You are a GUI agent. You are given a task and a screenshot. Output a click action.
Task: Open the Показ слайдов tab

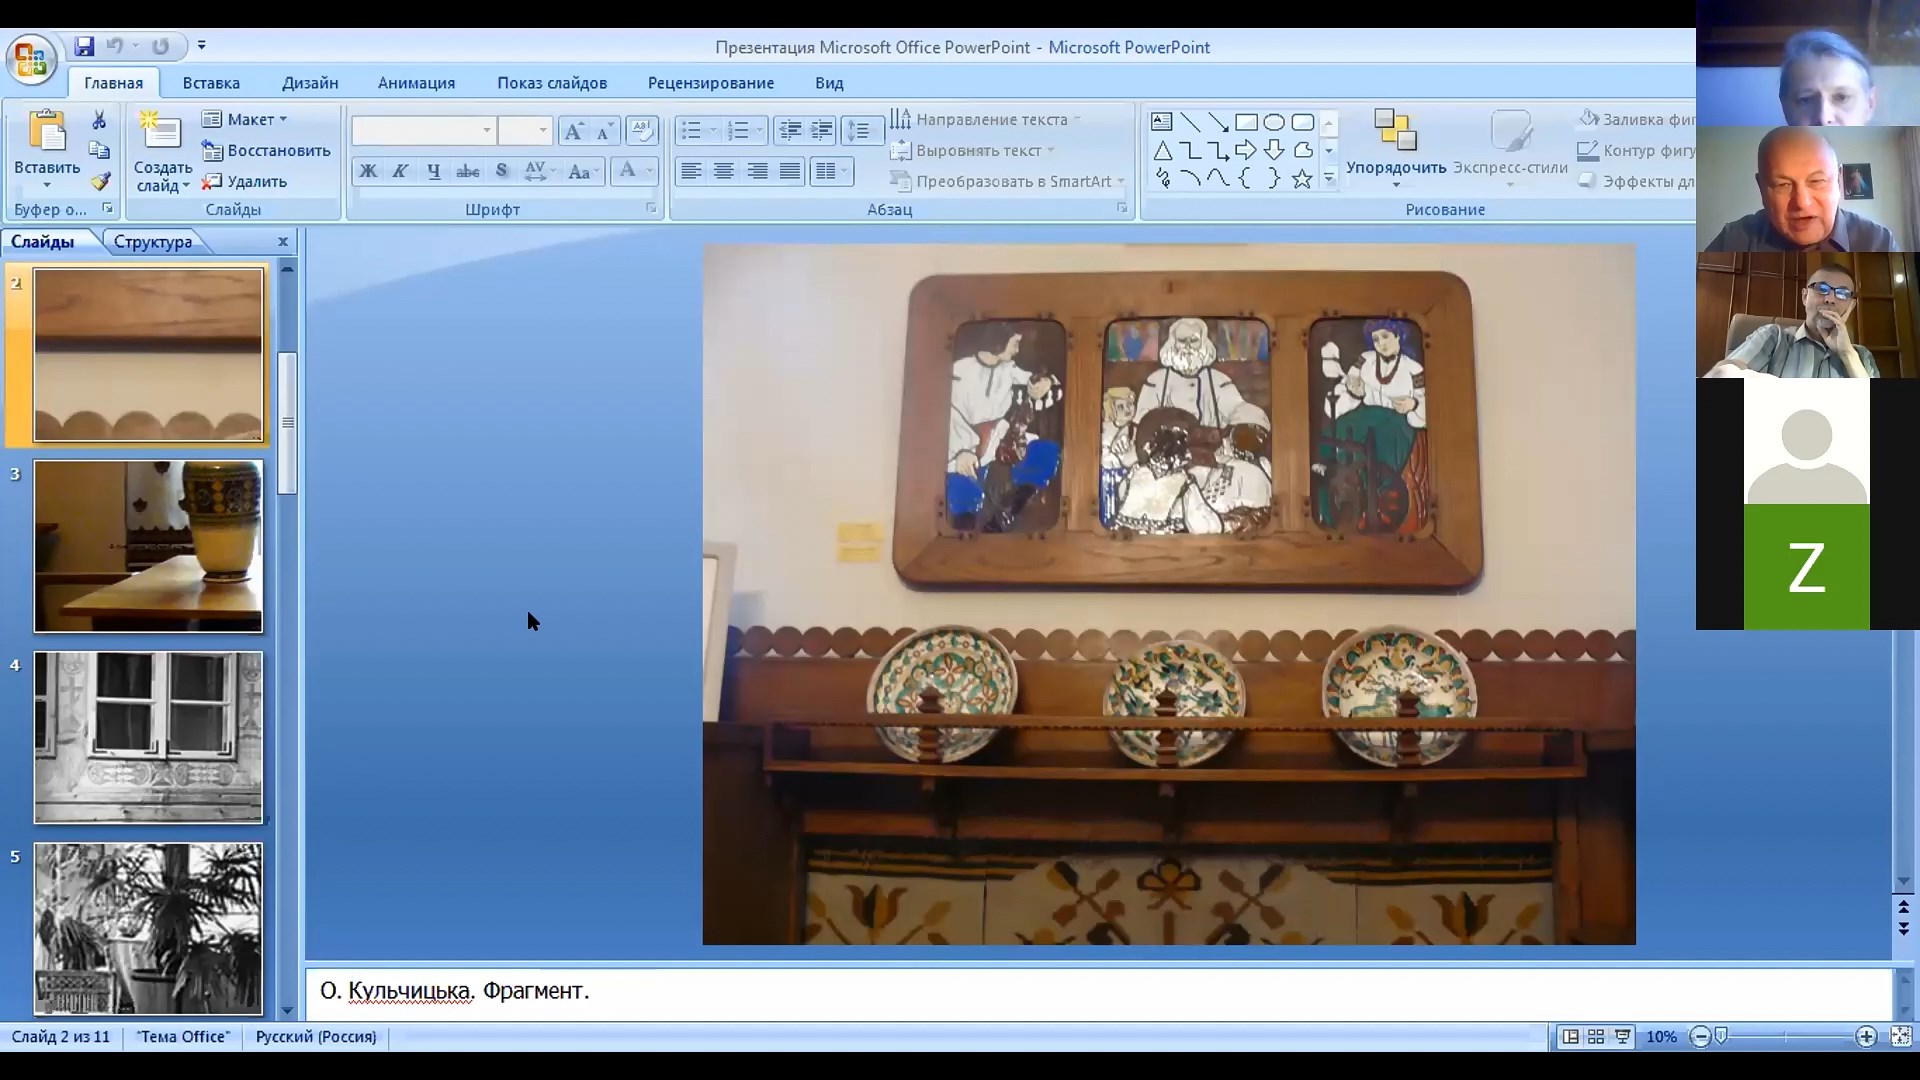552,83
